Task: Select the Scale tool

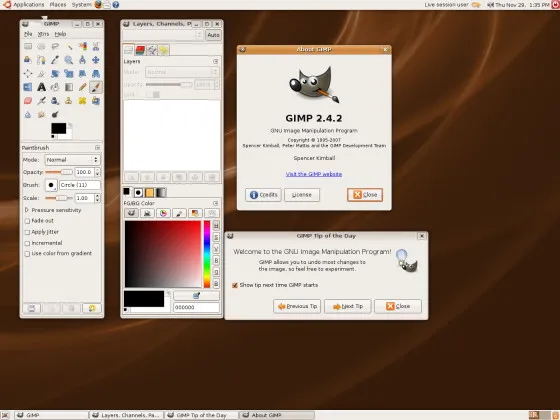Action: pyautogui.click(x=69, y=74)
